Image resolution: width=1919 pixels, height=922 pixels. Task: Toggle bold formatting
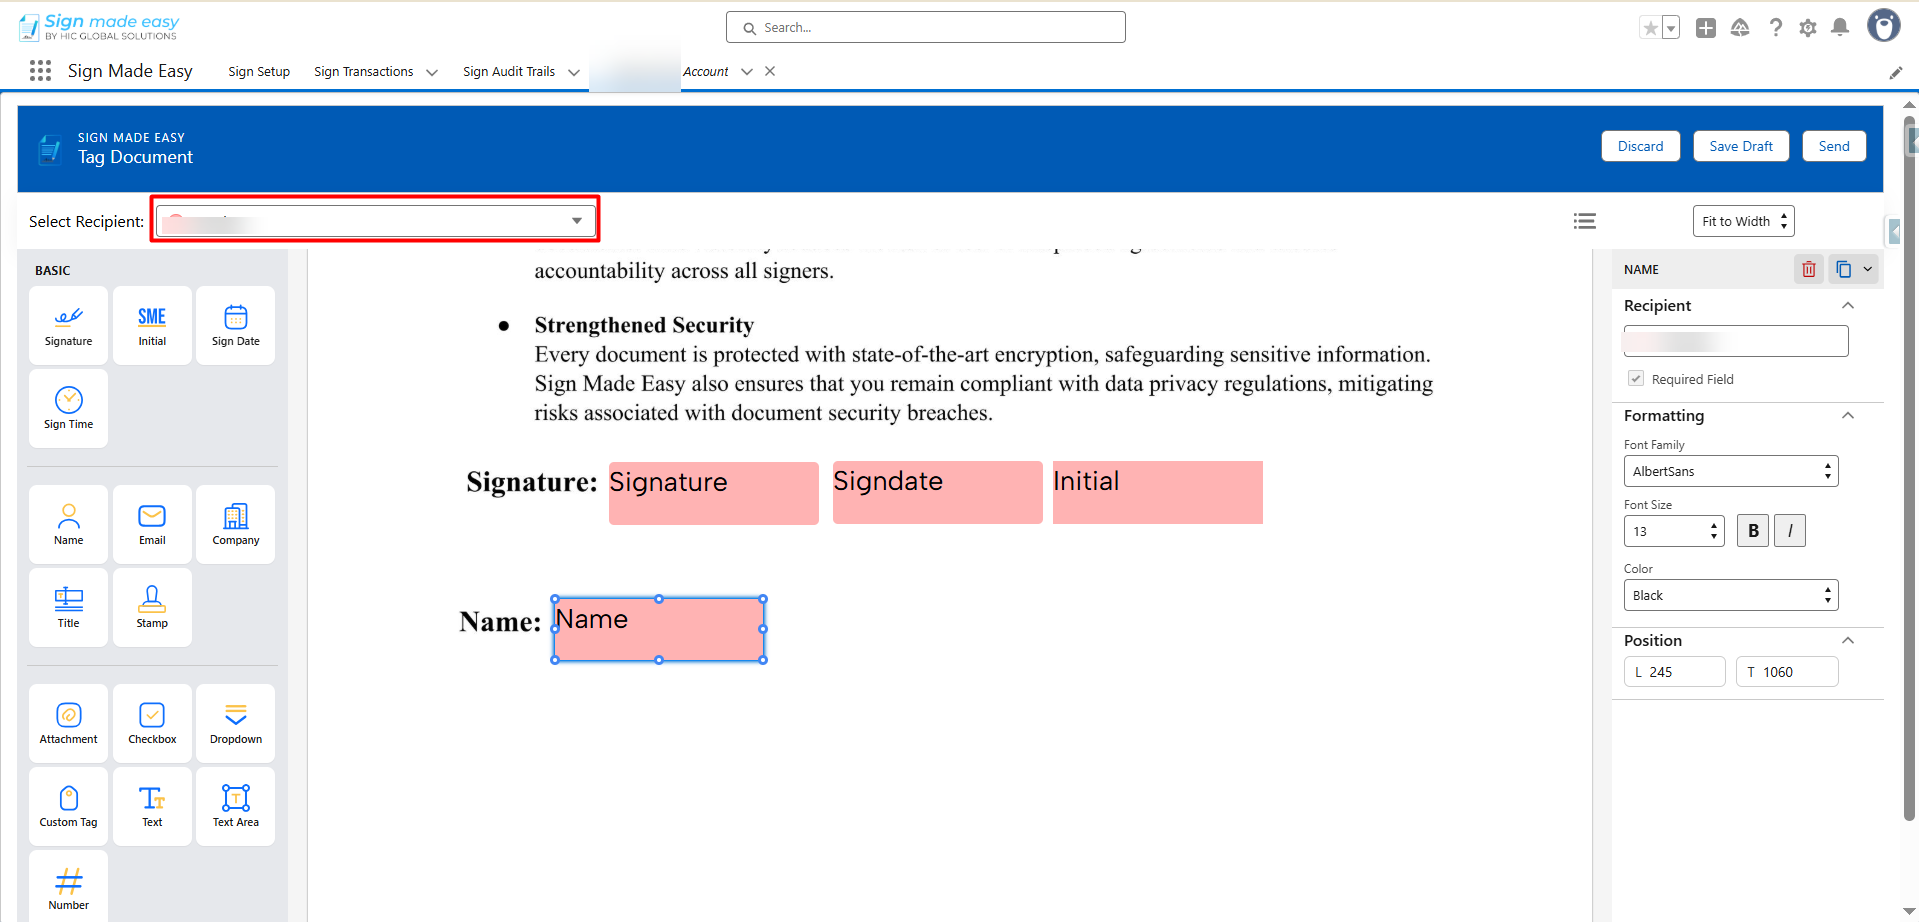click(x=1753, y=531)
